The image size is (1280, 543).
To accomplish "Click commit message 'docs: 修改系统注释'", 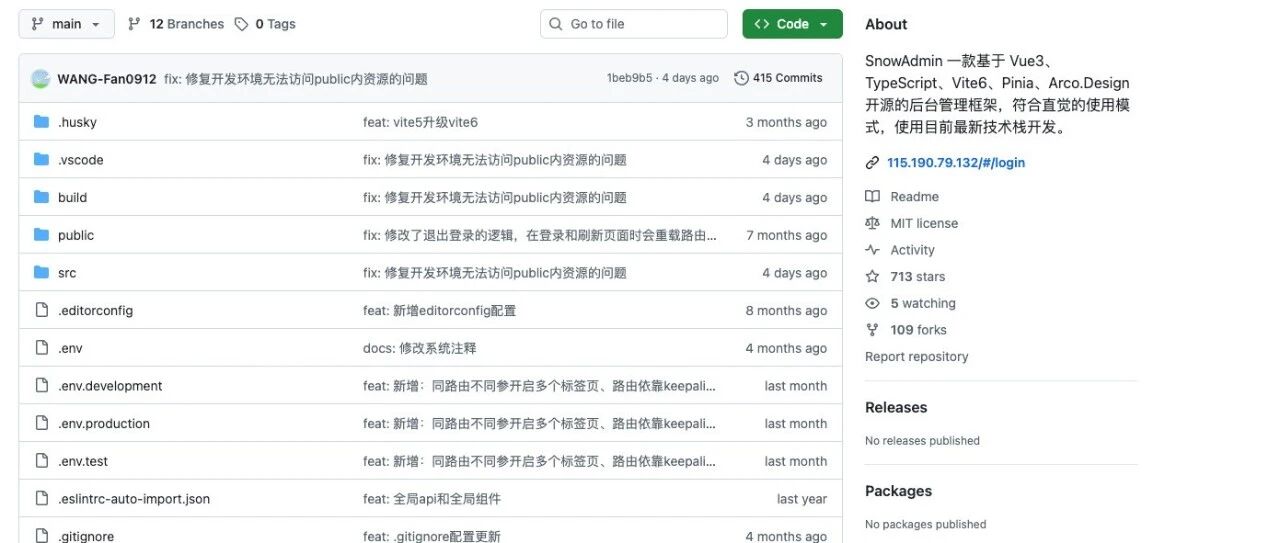I will point(419,348).
